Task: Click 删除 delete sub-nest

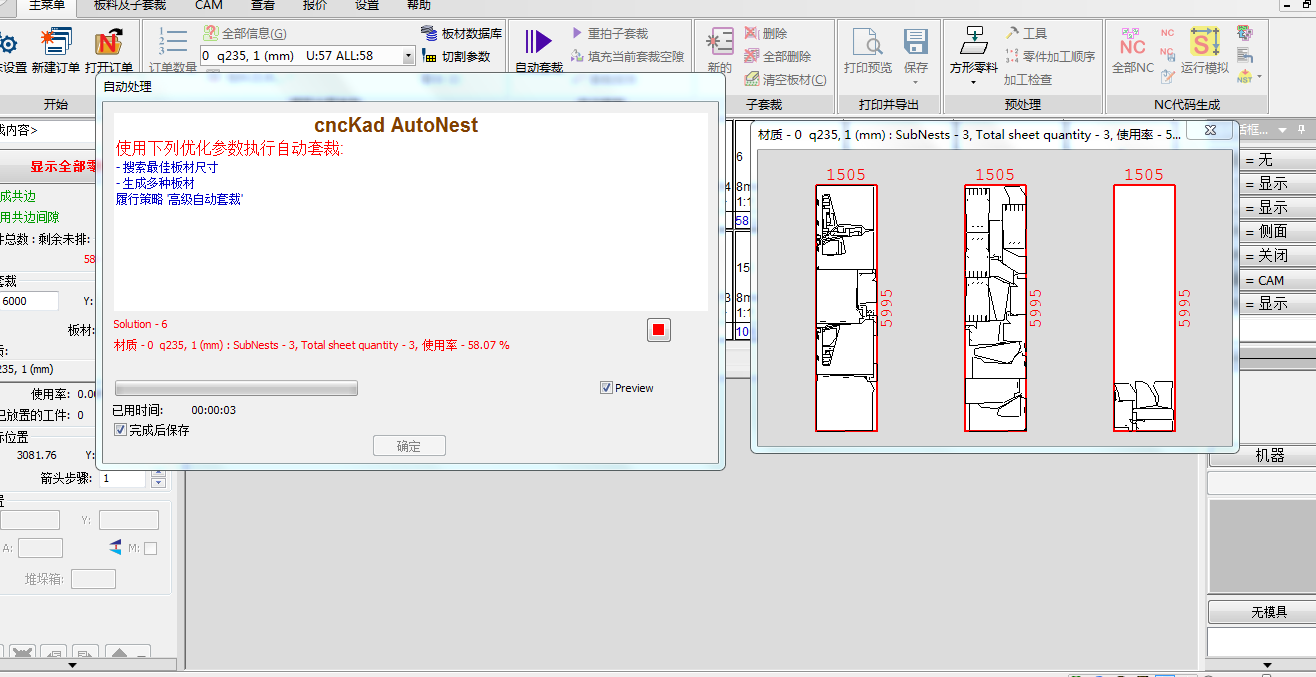Action: [x=766, y=34]
